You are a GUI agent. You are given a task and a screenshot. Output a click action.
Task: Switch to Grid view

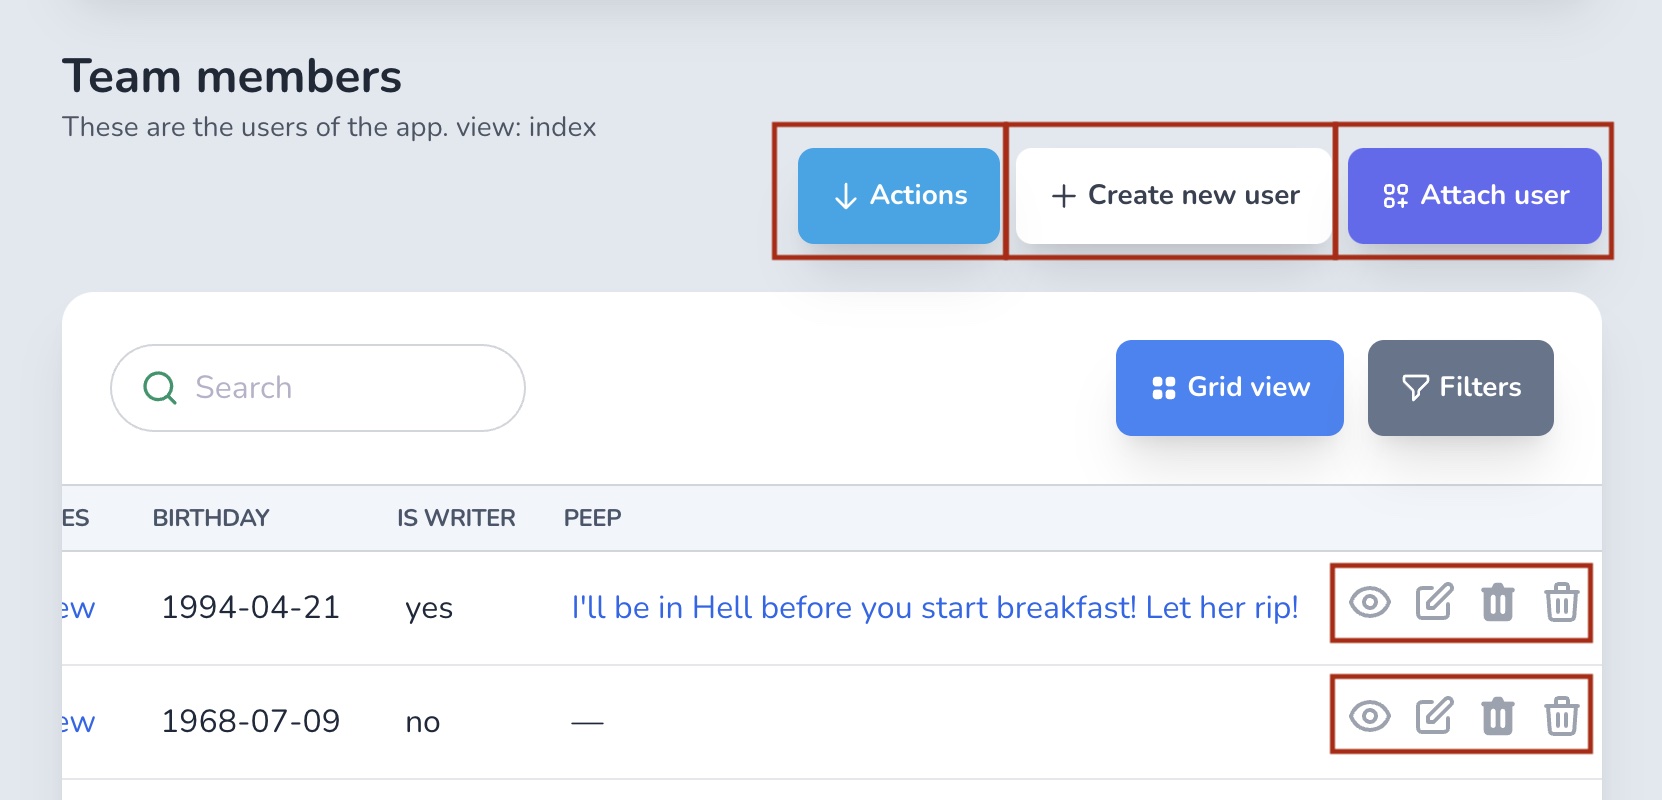pos(1230,388)
